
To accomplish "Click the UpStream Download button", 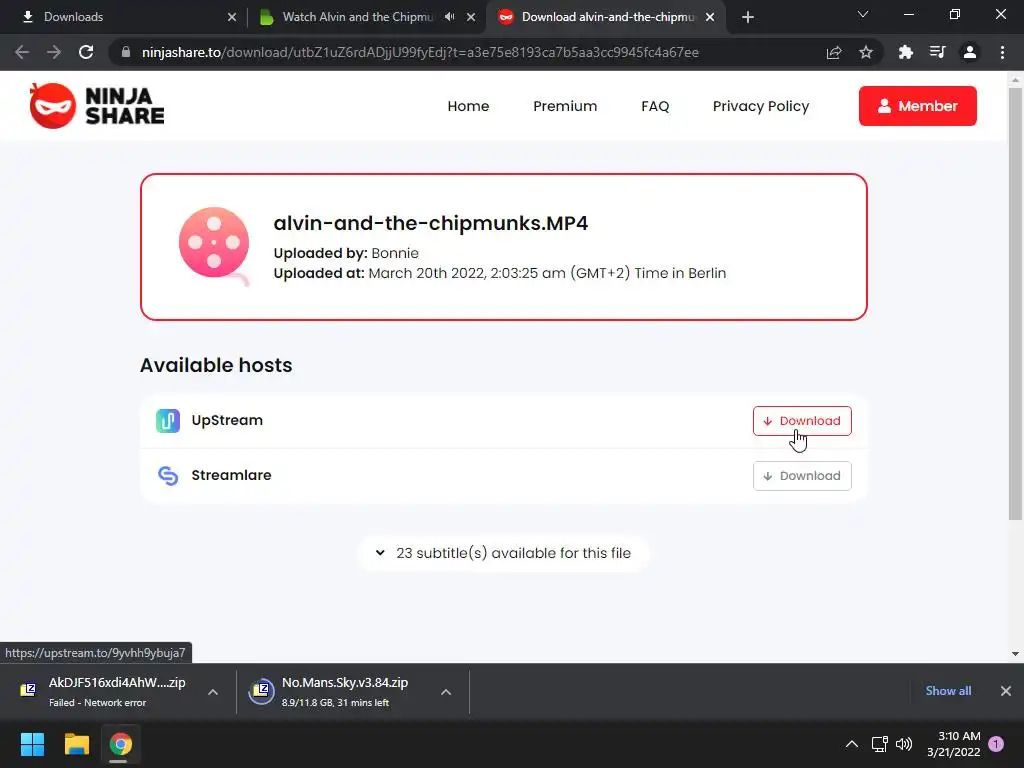I will pyautogui.click(x=802, y=421).
